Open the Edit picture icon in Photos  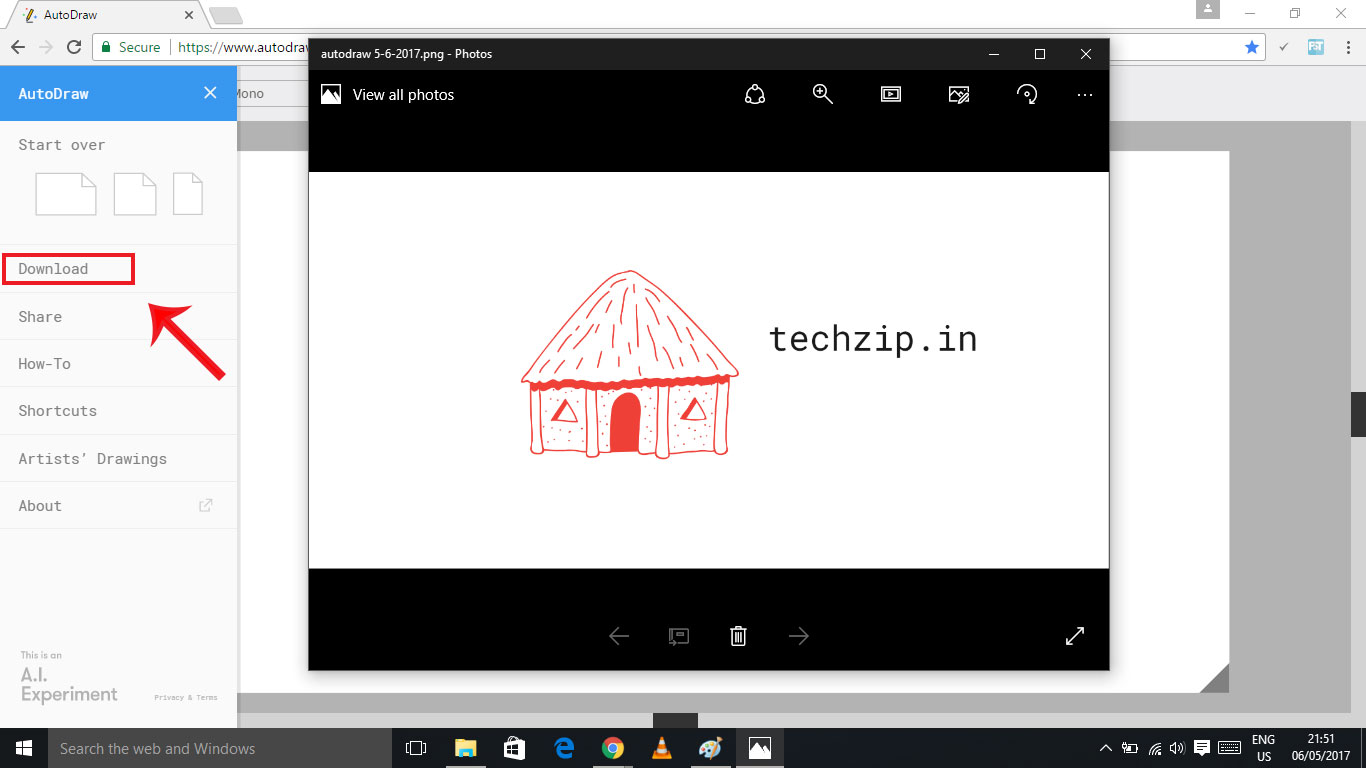(x=959, y=94)
